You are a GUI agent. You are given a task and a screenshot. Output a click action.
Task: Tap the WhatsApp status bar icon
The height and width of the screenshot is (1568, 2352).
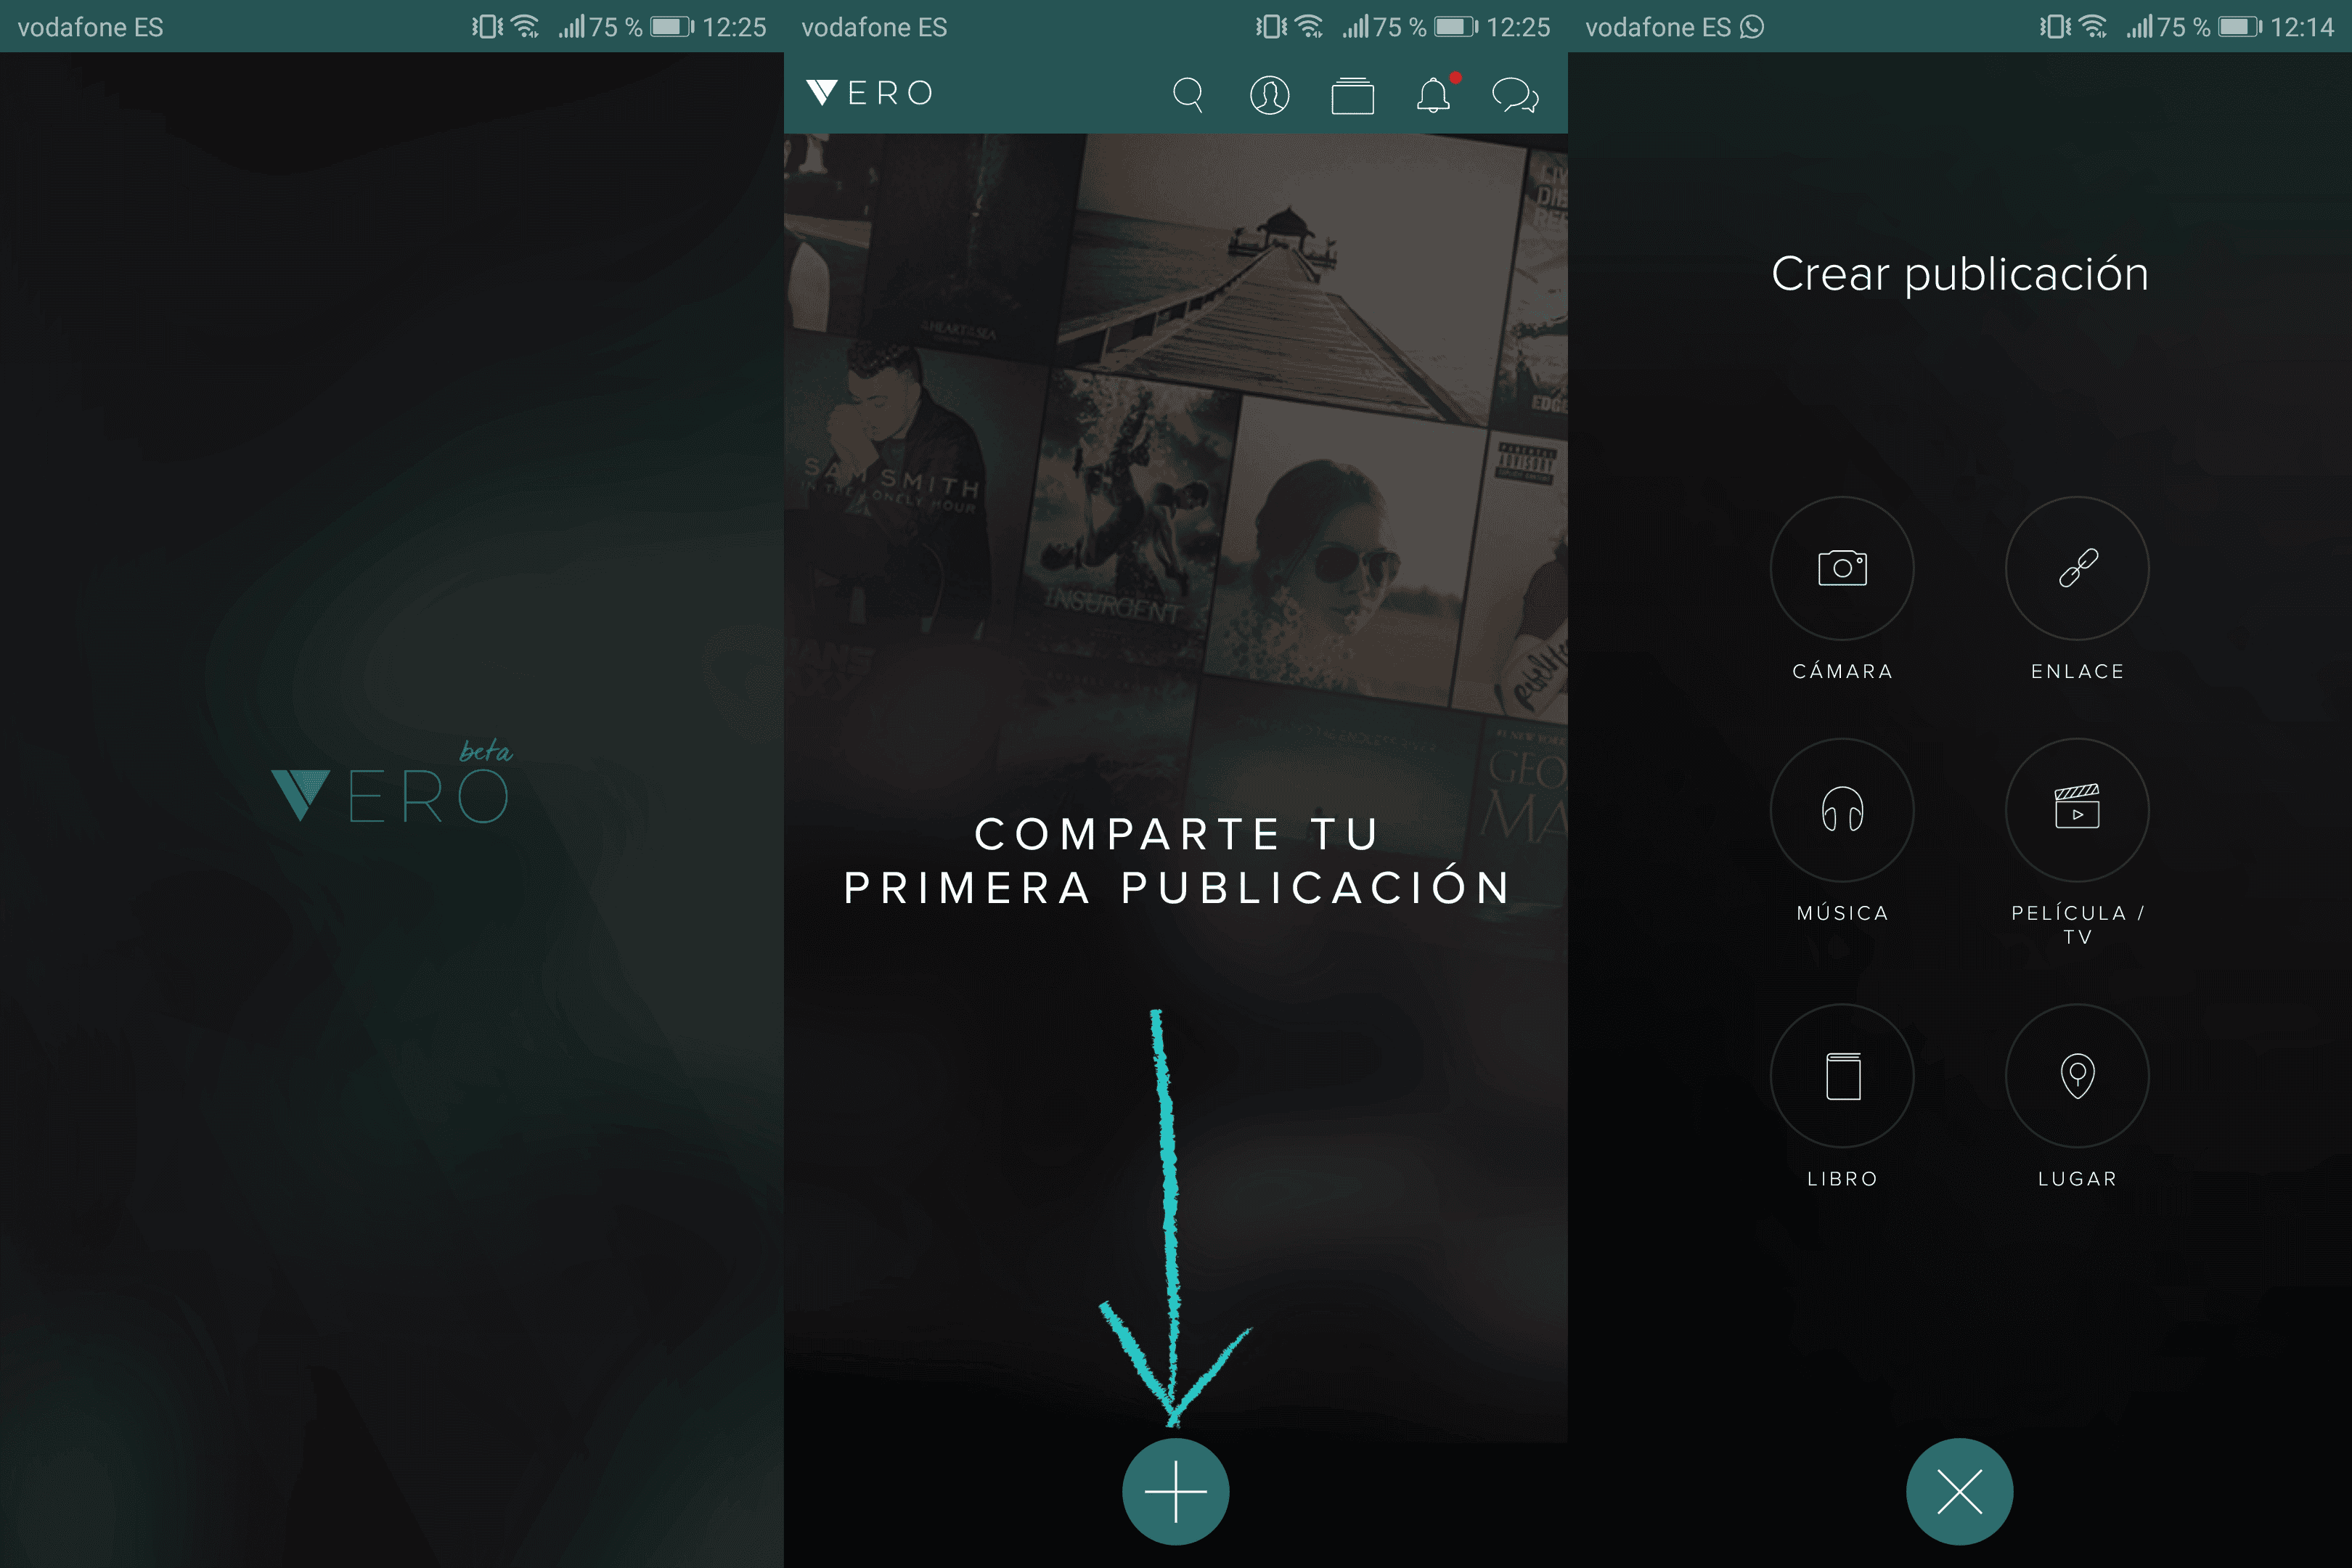click(x=1752, y=27)
